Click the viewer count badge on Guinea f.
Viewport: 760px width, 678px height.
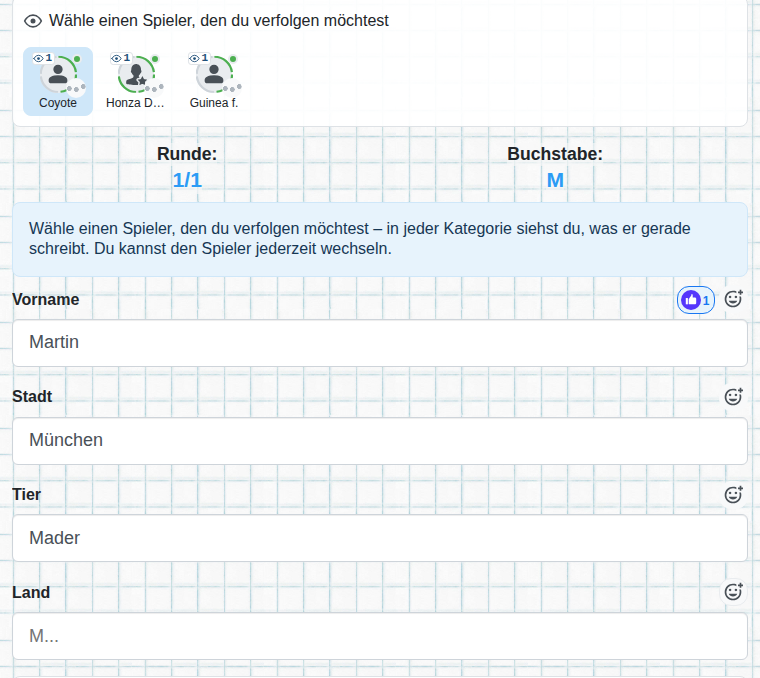tap(199, 58)
